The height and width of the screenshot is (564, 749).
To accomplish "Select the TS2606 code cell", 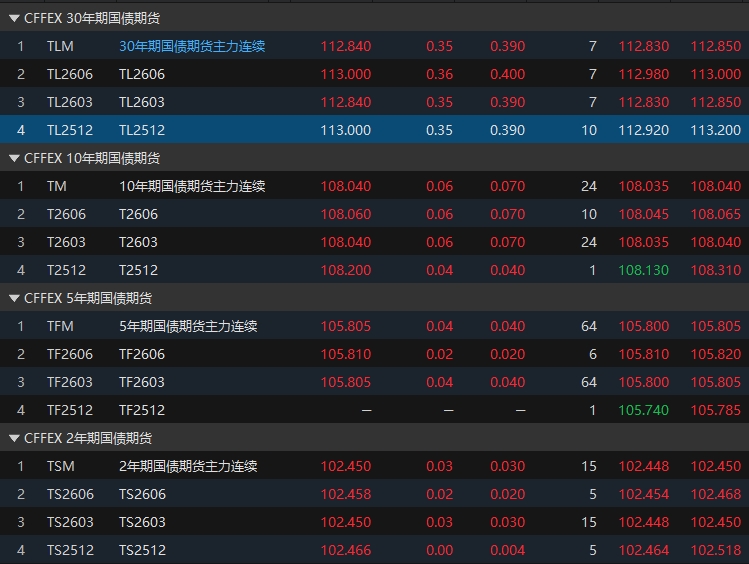I will tap(70, 494).
